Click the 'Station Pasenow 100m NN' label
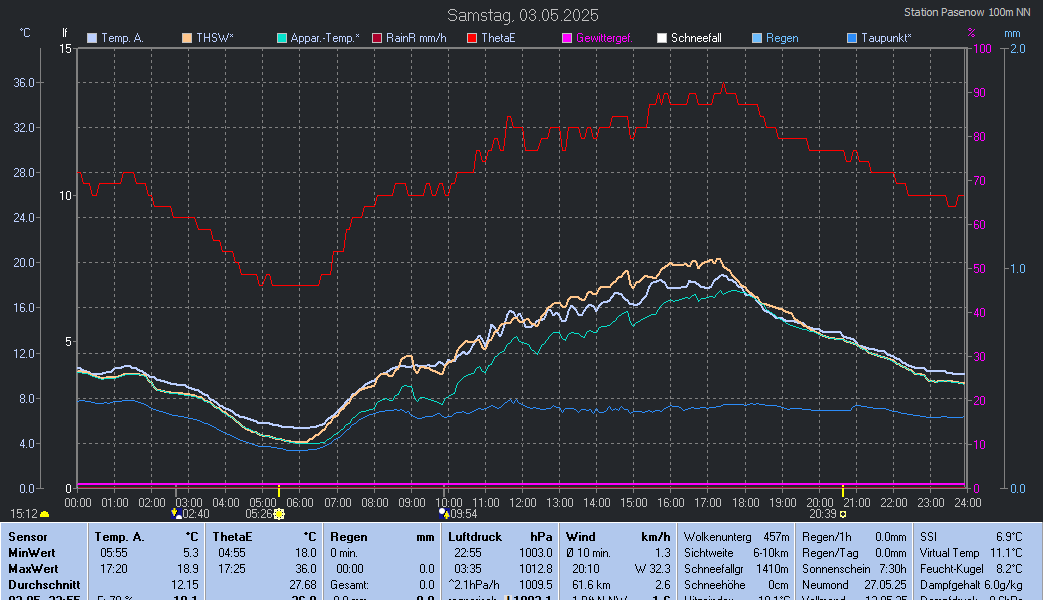 (x=967, y=12)
